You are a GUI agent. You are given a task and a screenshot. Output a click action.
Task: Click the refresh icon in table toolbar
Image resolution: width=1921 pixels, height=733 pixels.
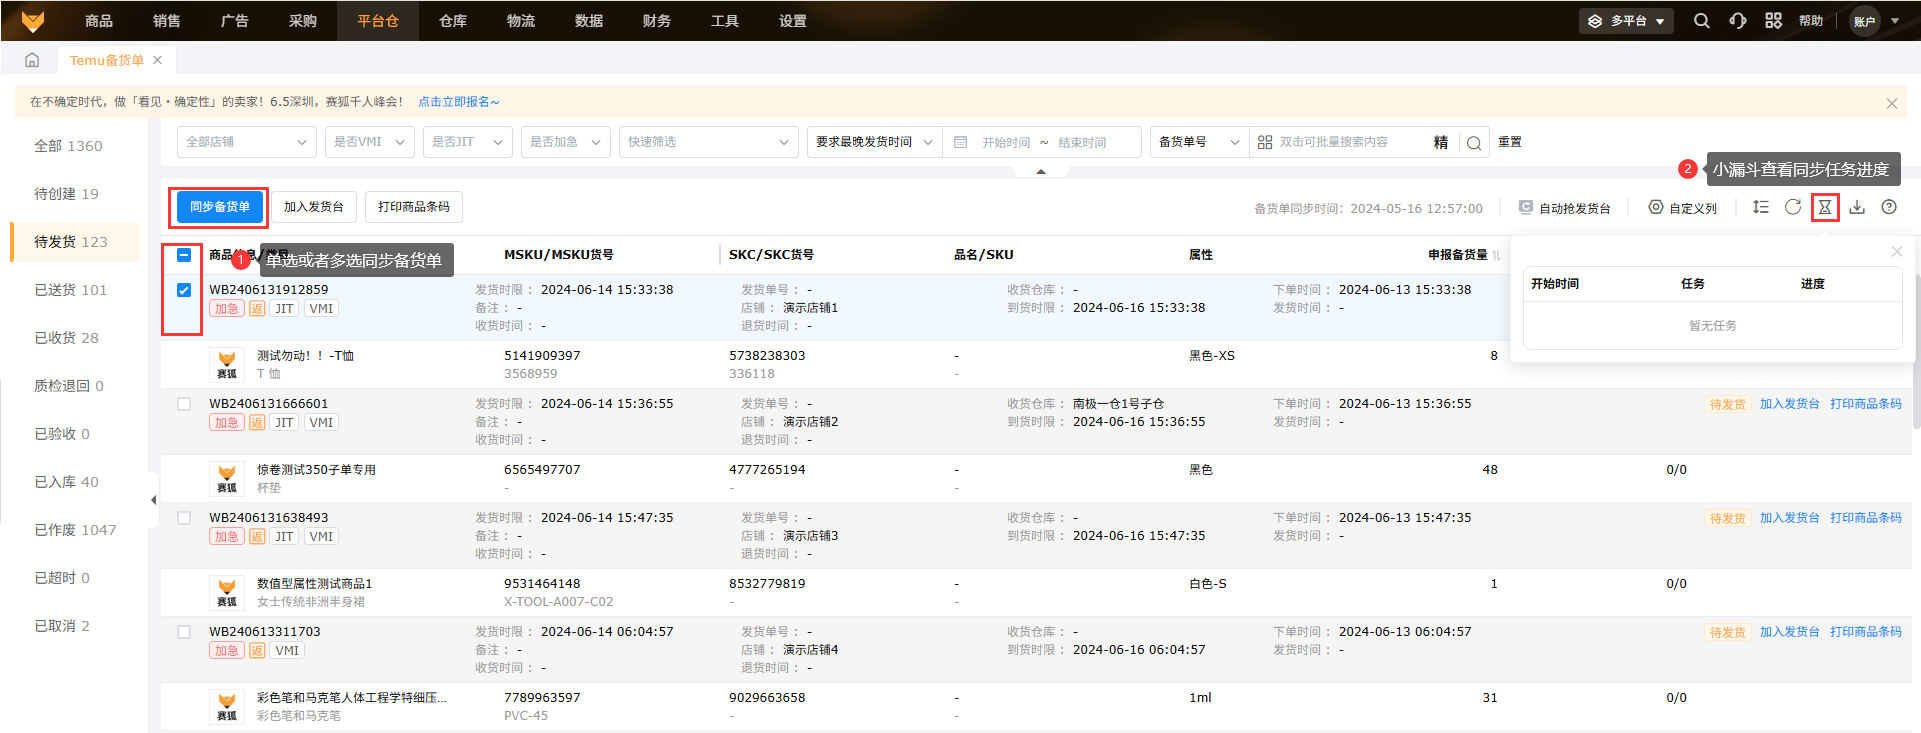[x=1793, y=207]
